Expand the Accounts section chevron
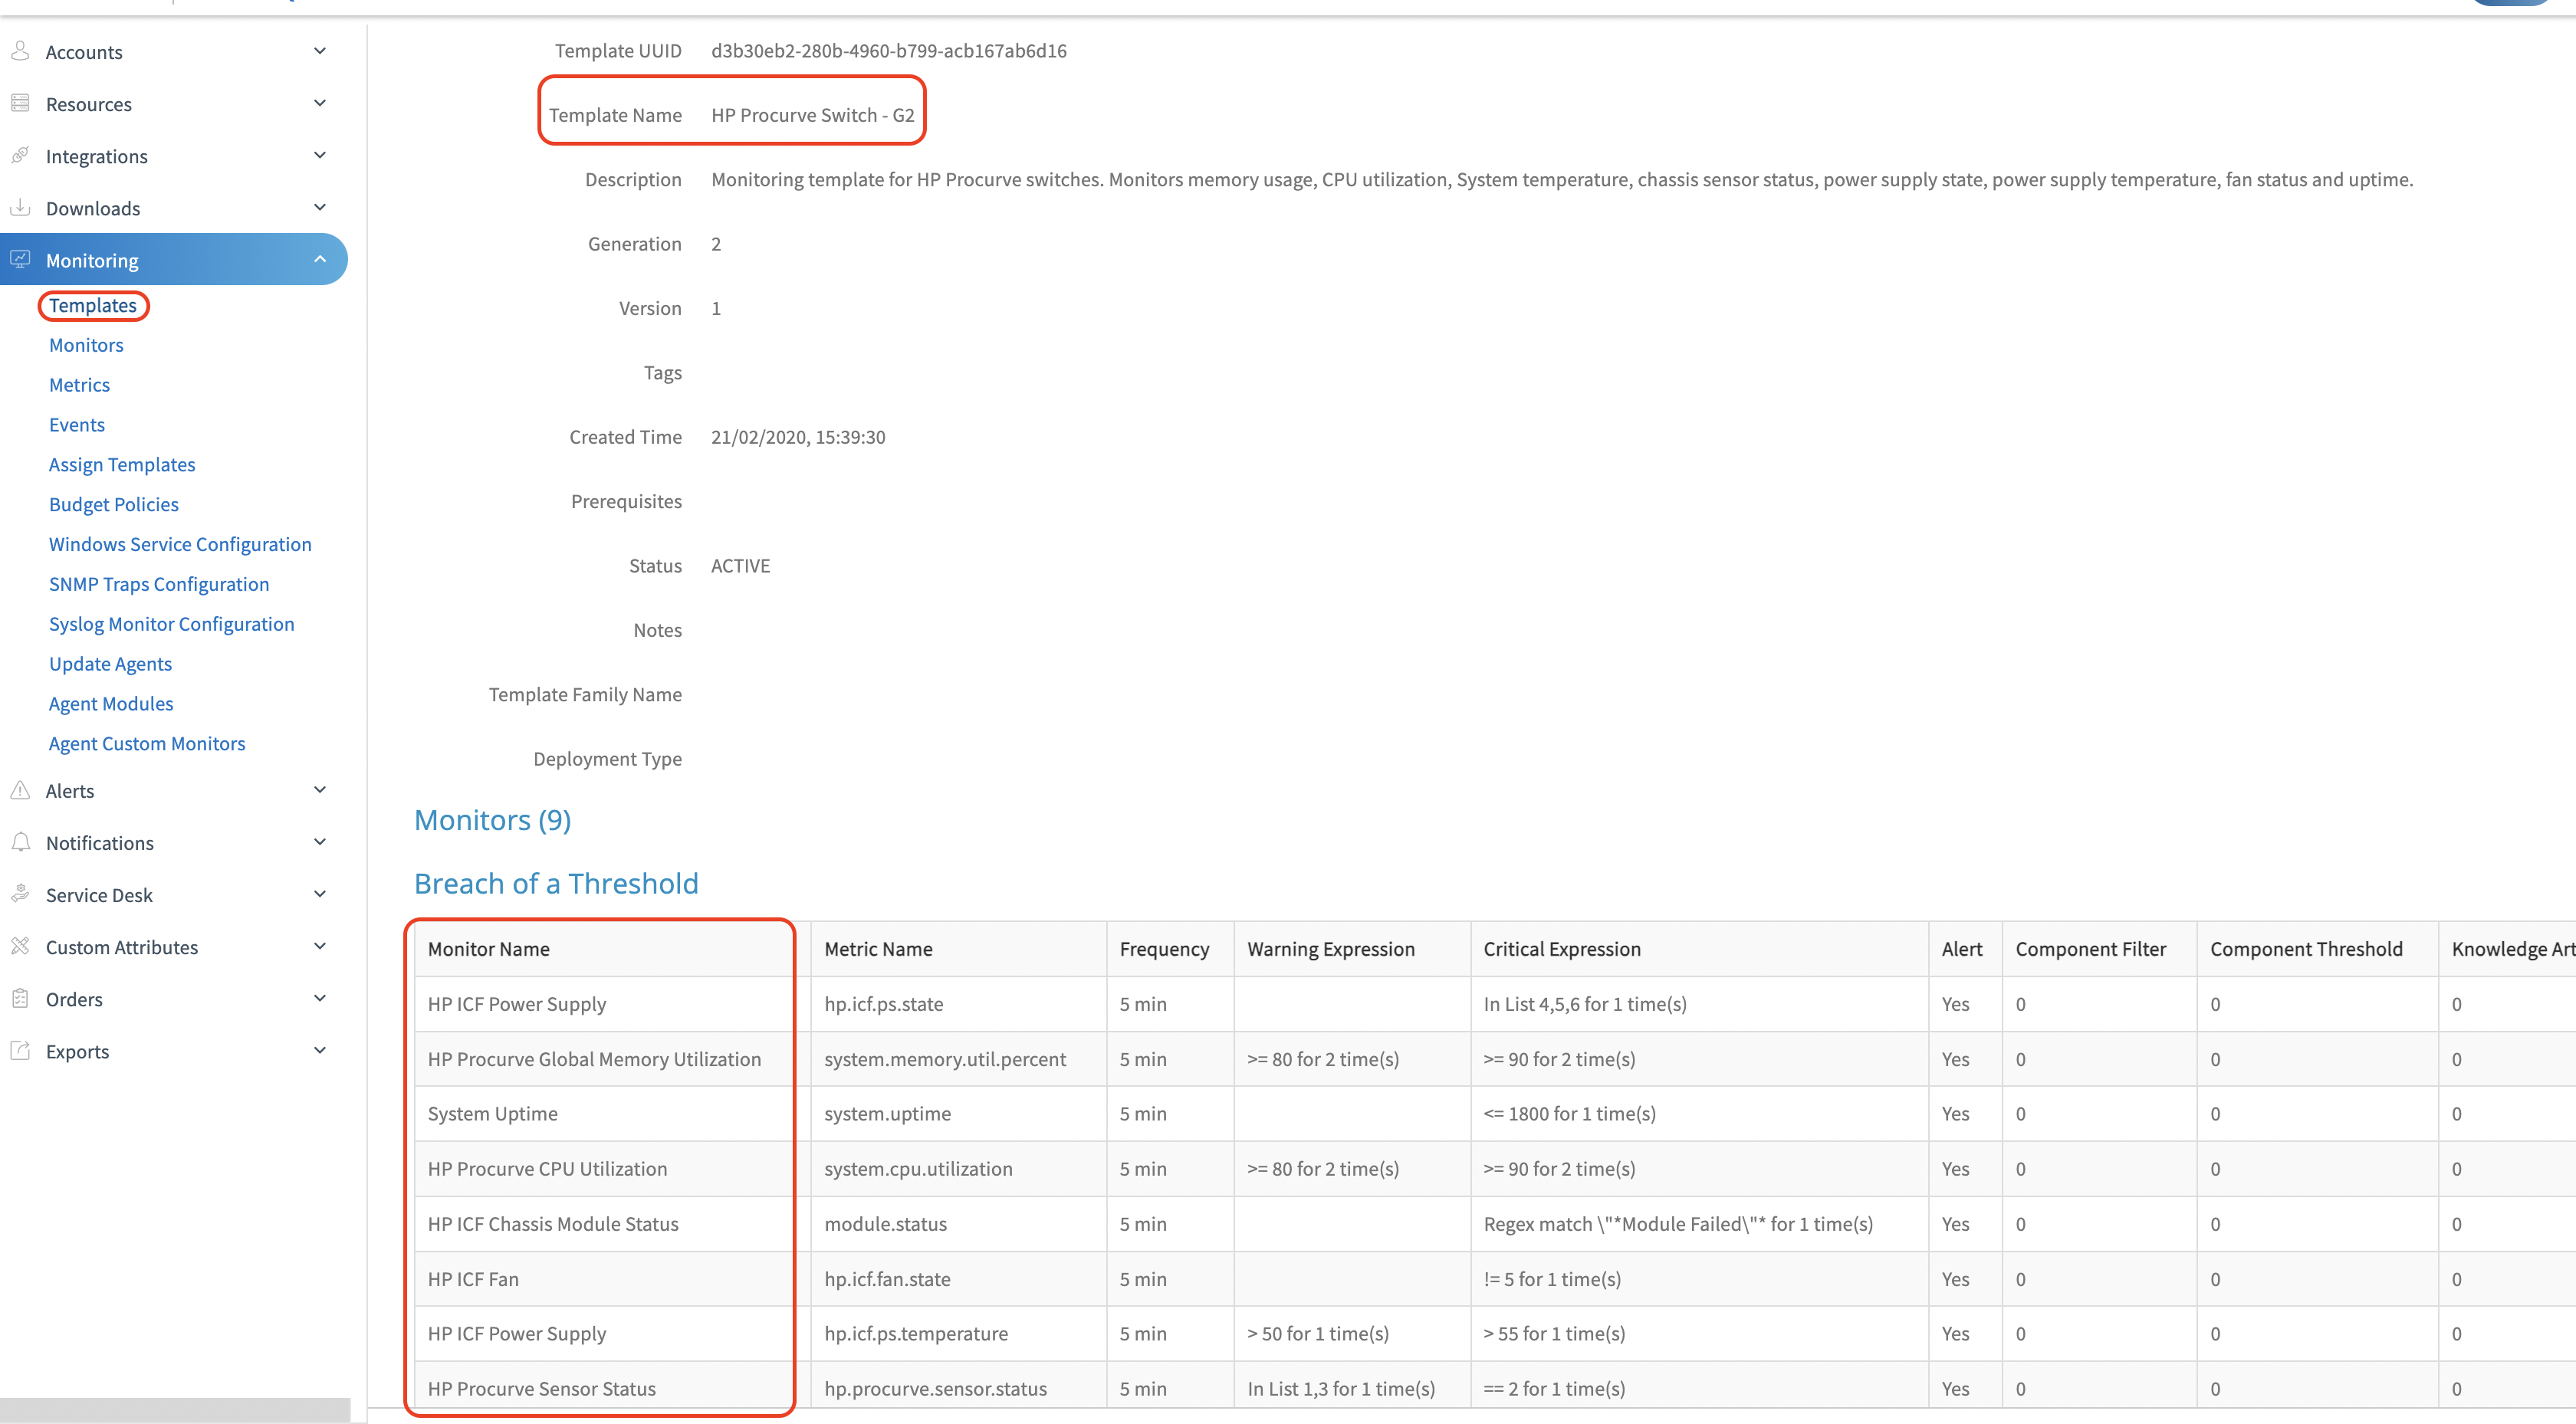Viewport: 2576px width, 1424px height. 320,51
